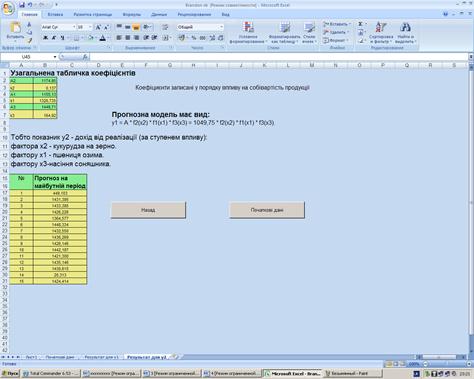Toggle bold formatting
This screenshot has height=379, width=474.
(x=45, y=38)
